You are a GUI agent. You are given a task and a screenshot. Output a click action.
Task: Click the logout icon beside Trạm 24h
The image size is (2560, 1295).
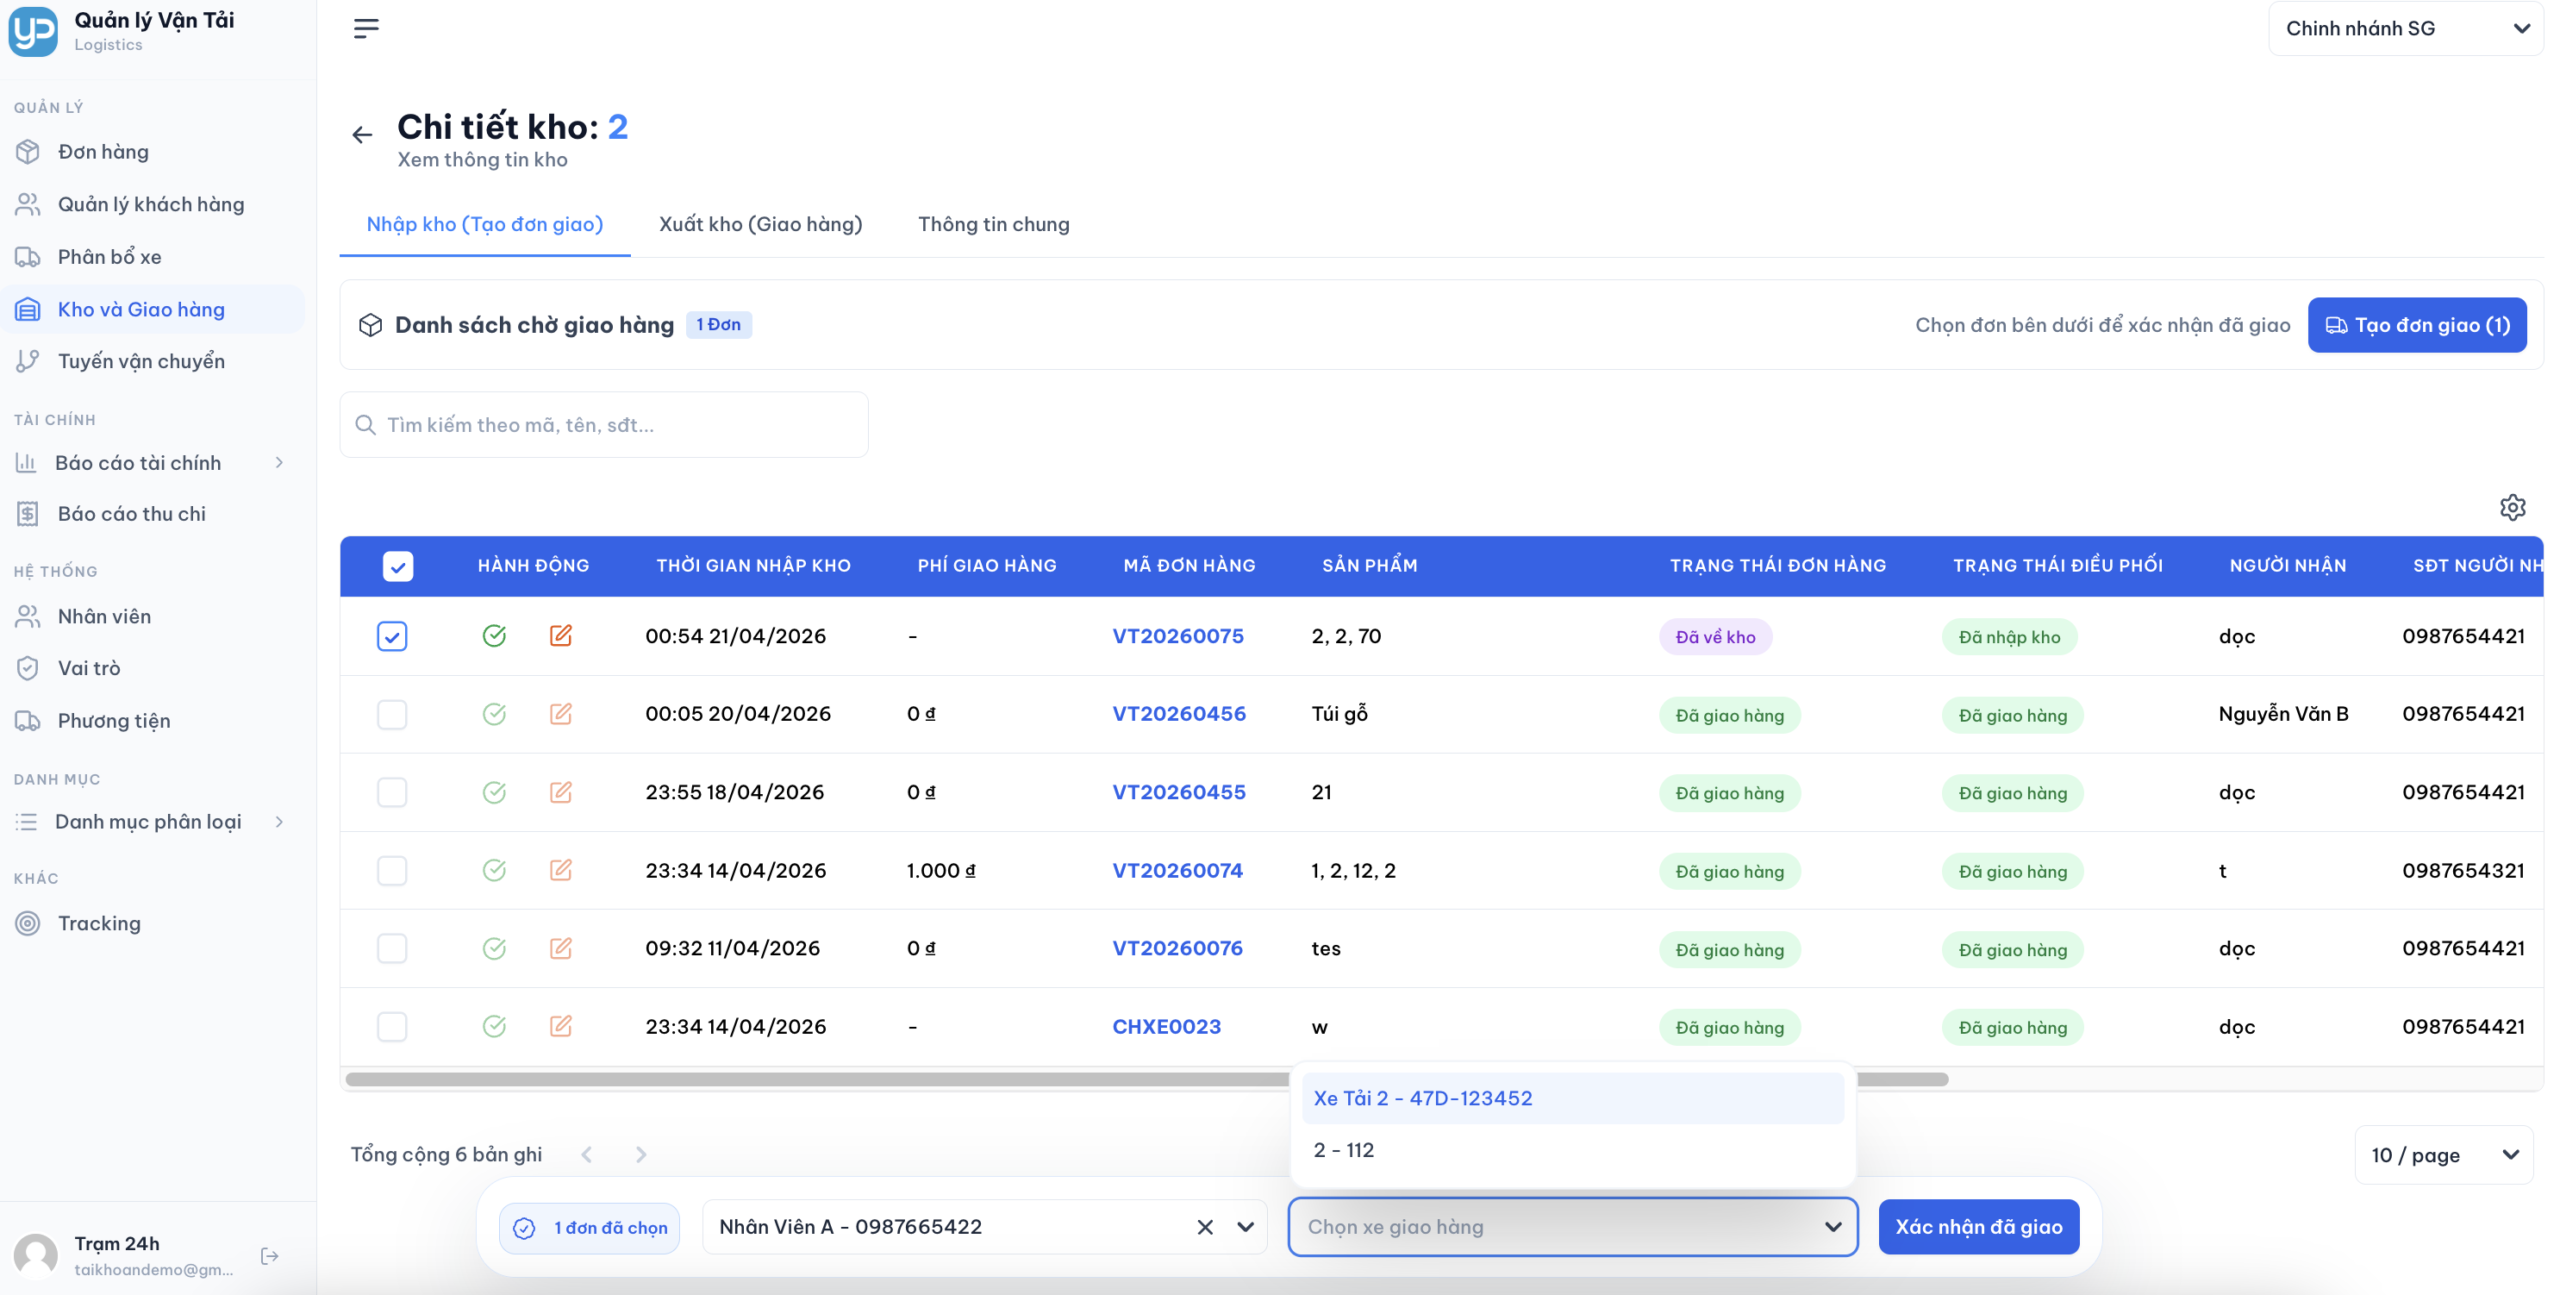click(269, 1256)
